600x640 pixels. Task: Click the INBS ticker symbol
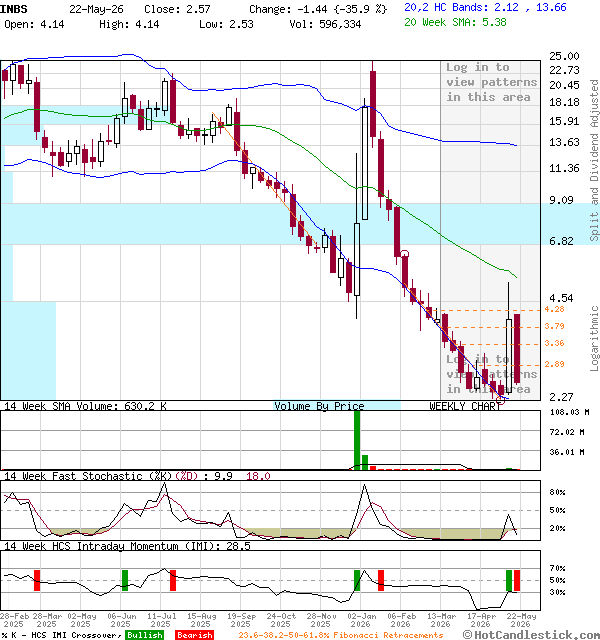14,9
